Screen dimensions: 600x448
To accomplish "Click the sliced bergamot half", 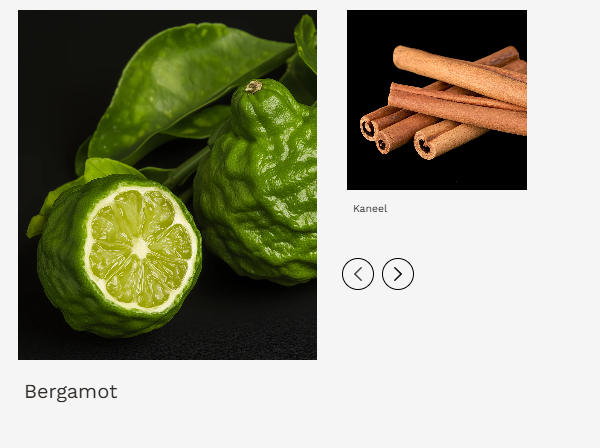I will 119,256.
